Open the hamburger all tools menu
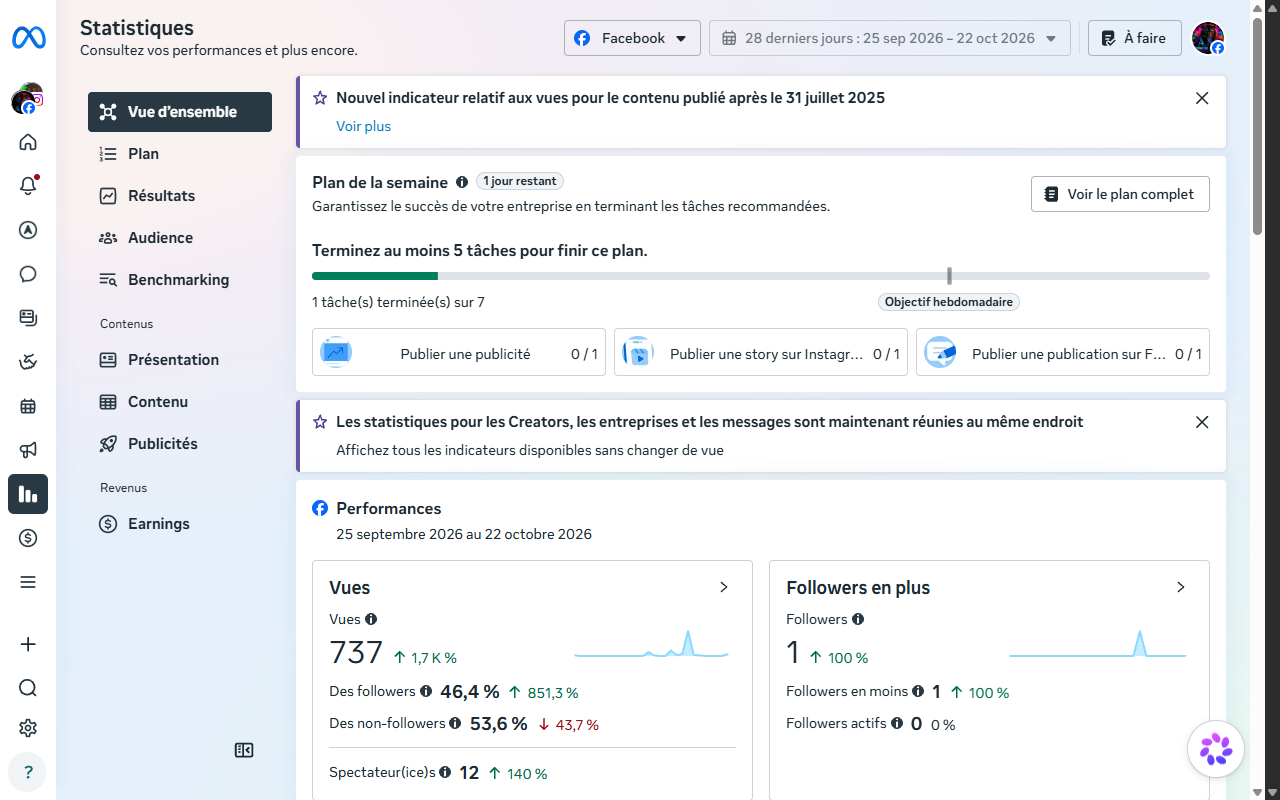The height and width of the screenshot is (800, 1280). (28, 582)
